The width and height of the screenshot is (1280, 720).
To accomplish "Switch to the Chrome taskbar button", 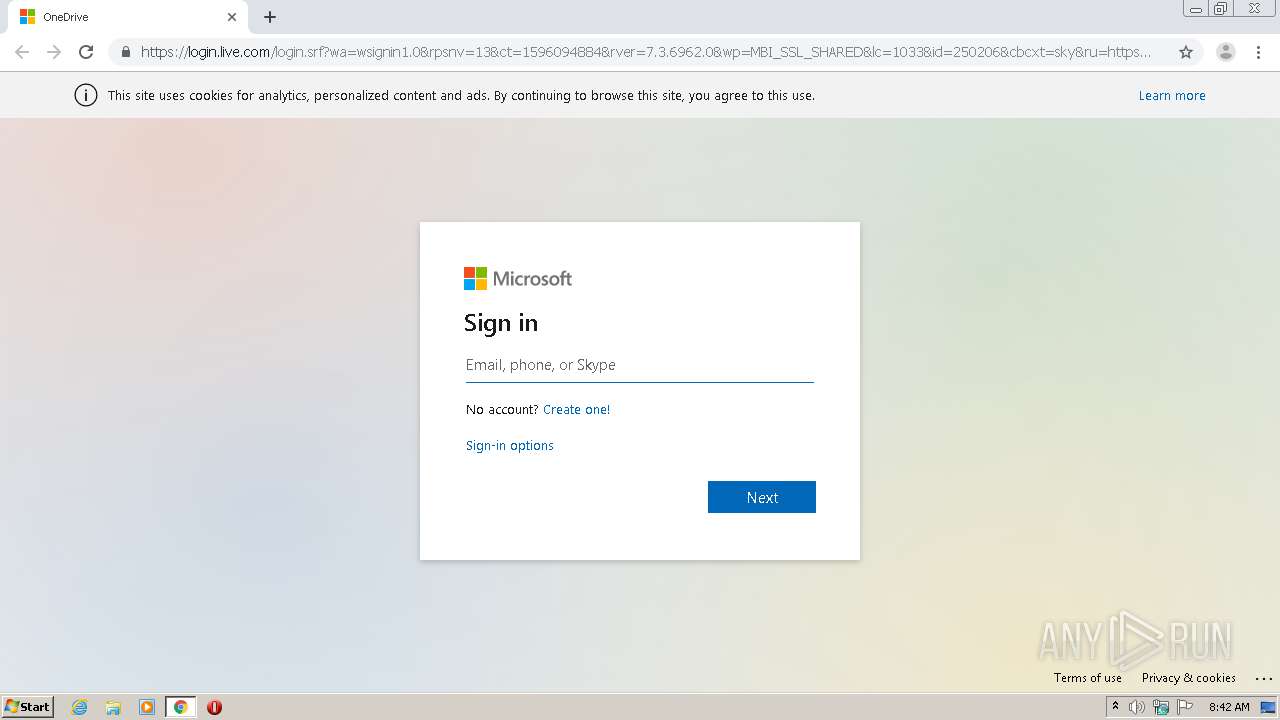I will click(180, 707).
